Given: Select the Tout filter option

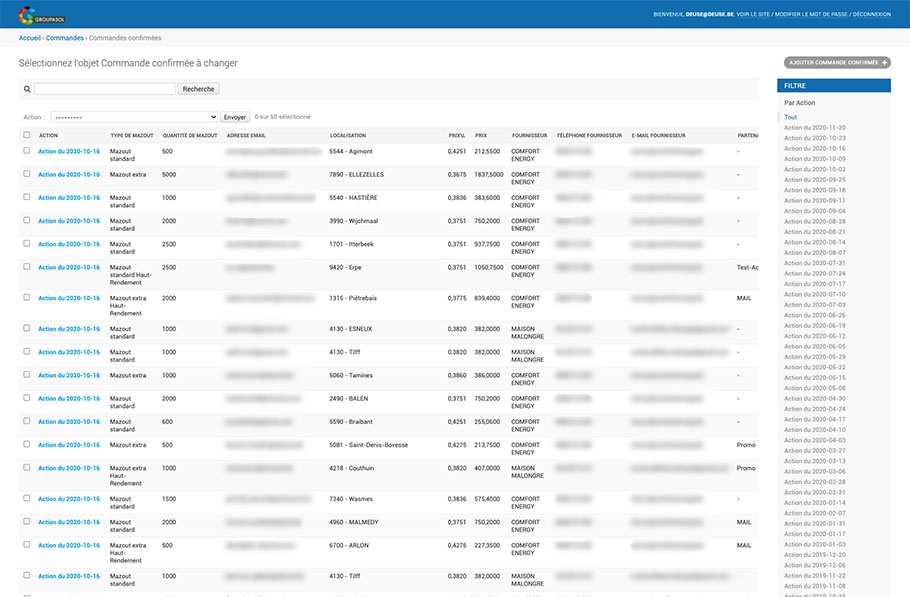Looking at the screenshot, I should pyautogui.click(x=790, y=117).
